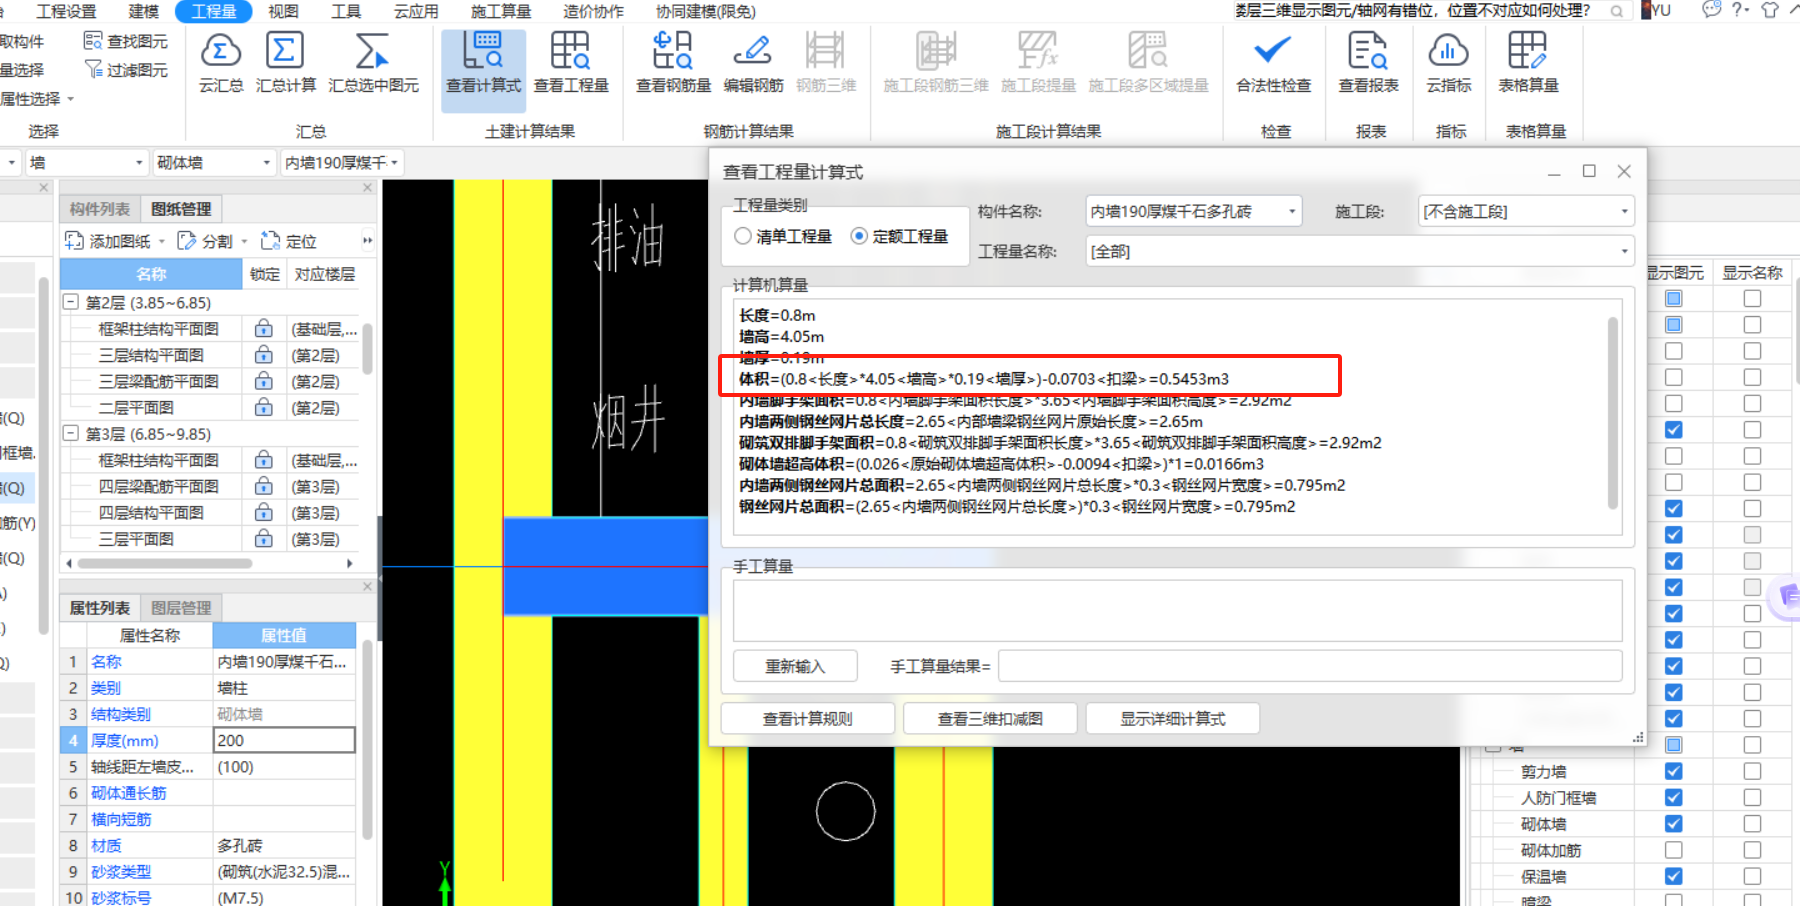Collapse 第3层 (6.85~9.85) tree node

tap(71, 434)
